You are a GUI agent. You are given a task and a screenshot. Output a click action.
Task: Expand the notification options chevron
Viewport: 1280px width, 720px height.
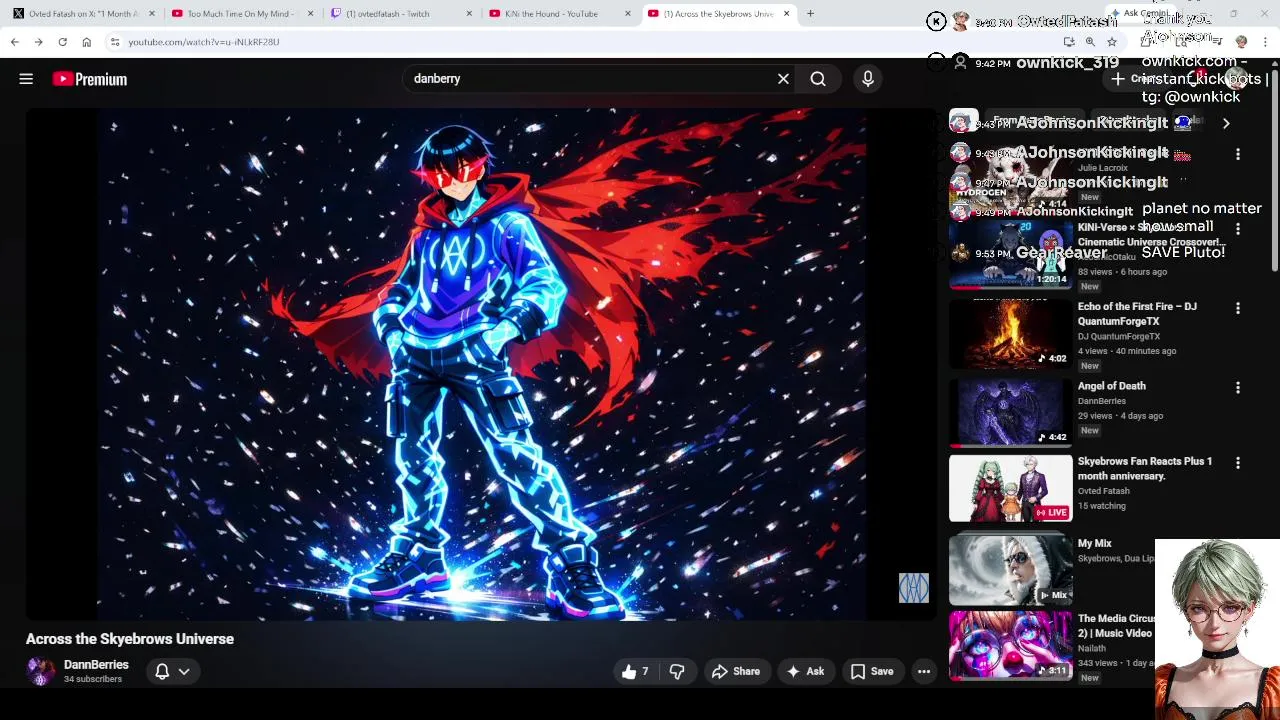tap(184, 672)
